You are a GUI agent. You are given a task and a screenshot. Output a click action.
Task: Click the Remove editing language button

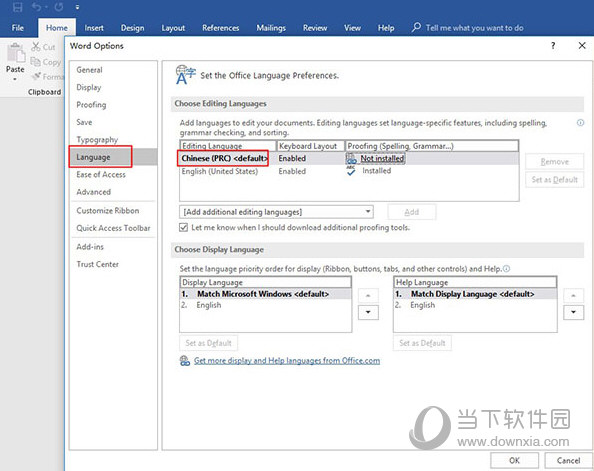point(555,162)
